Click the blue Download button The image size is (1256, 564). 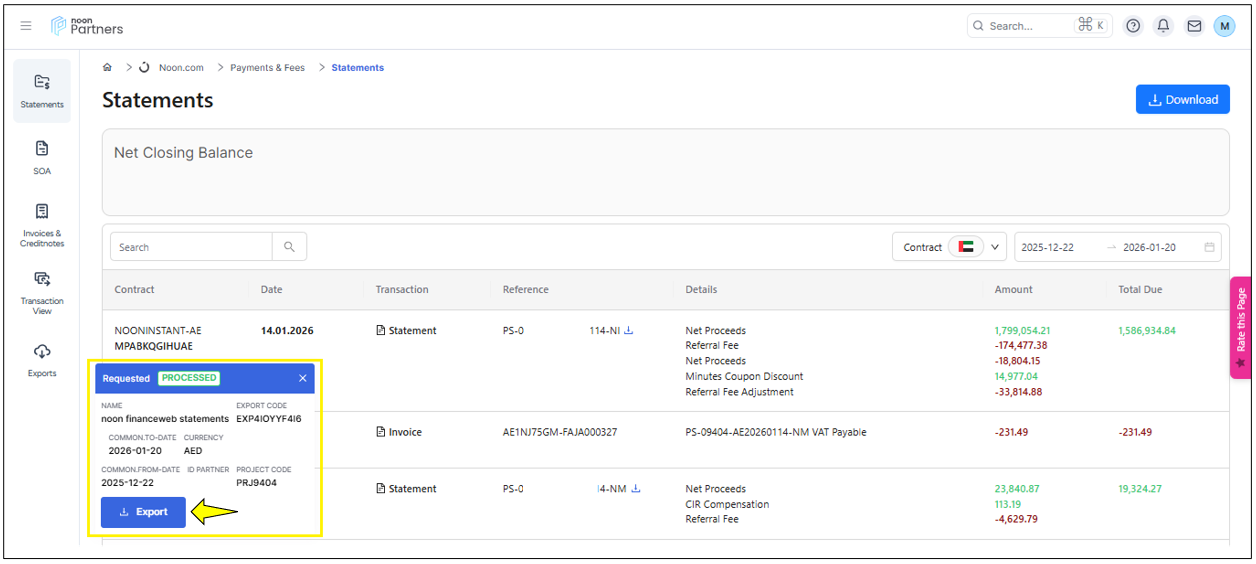(x=1182, y=100)
